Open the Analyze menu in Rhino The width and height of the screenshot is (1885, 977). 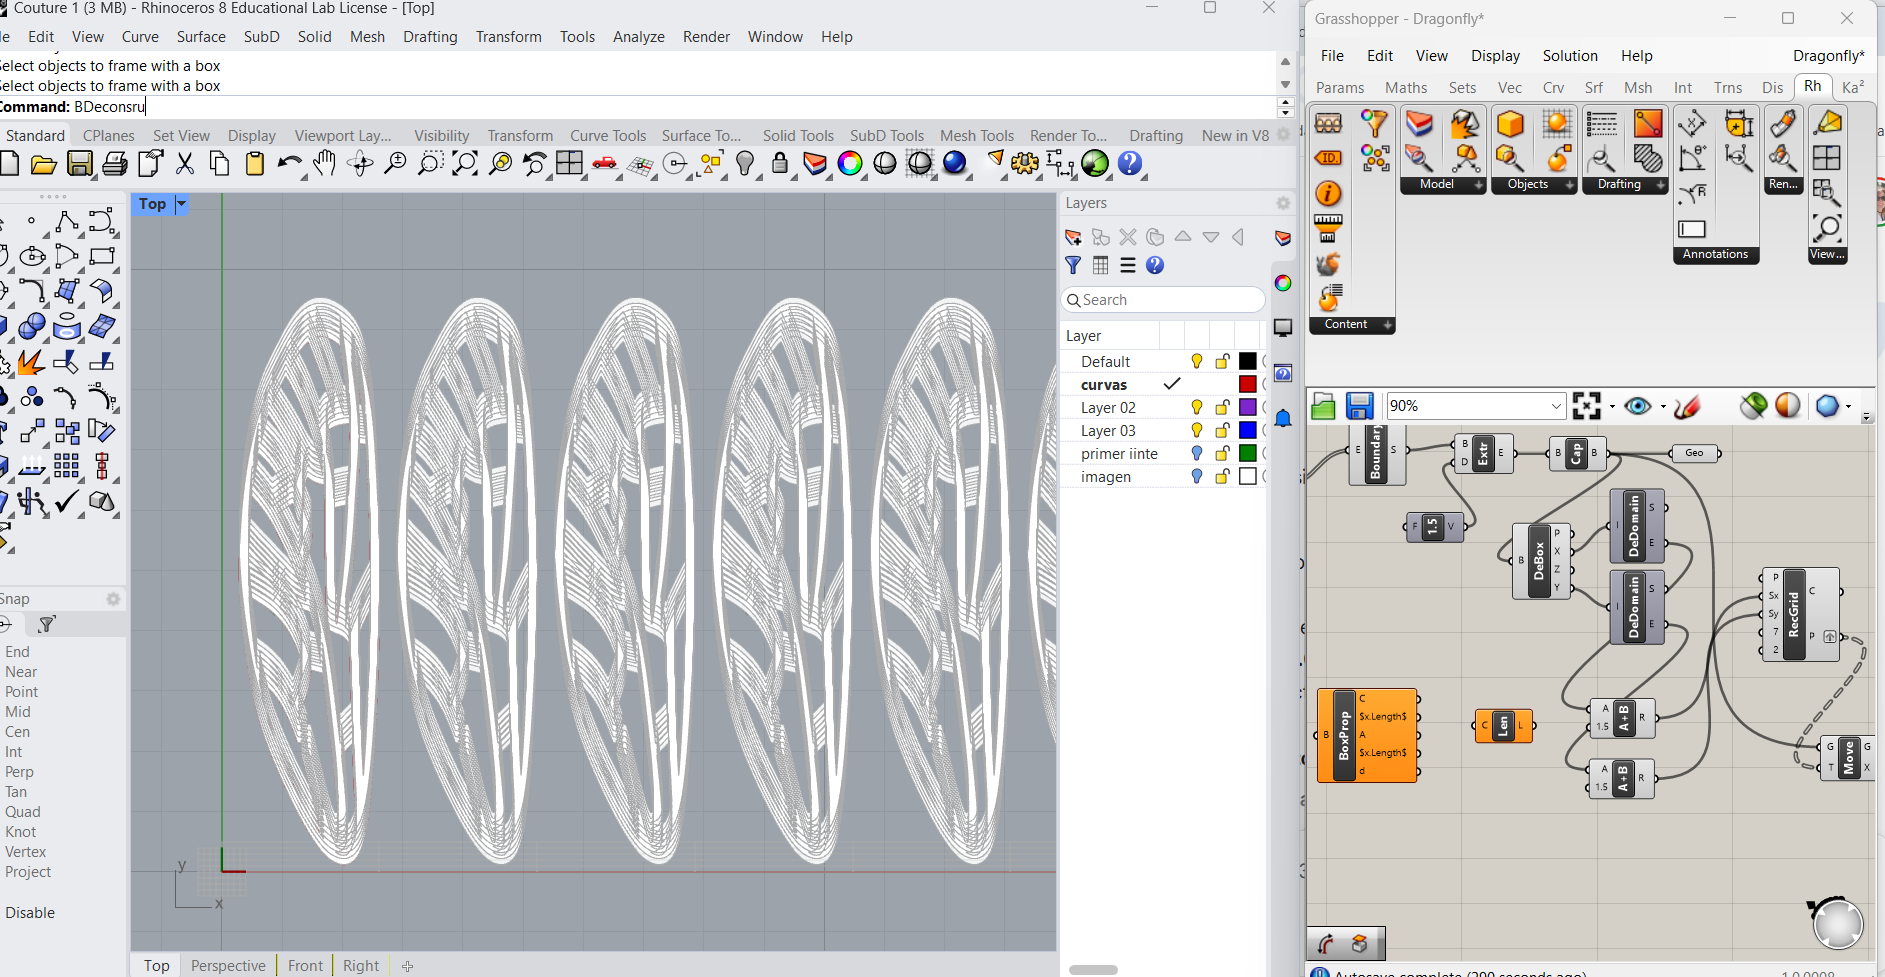pyautogui.click(x=638, y=37)
